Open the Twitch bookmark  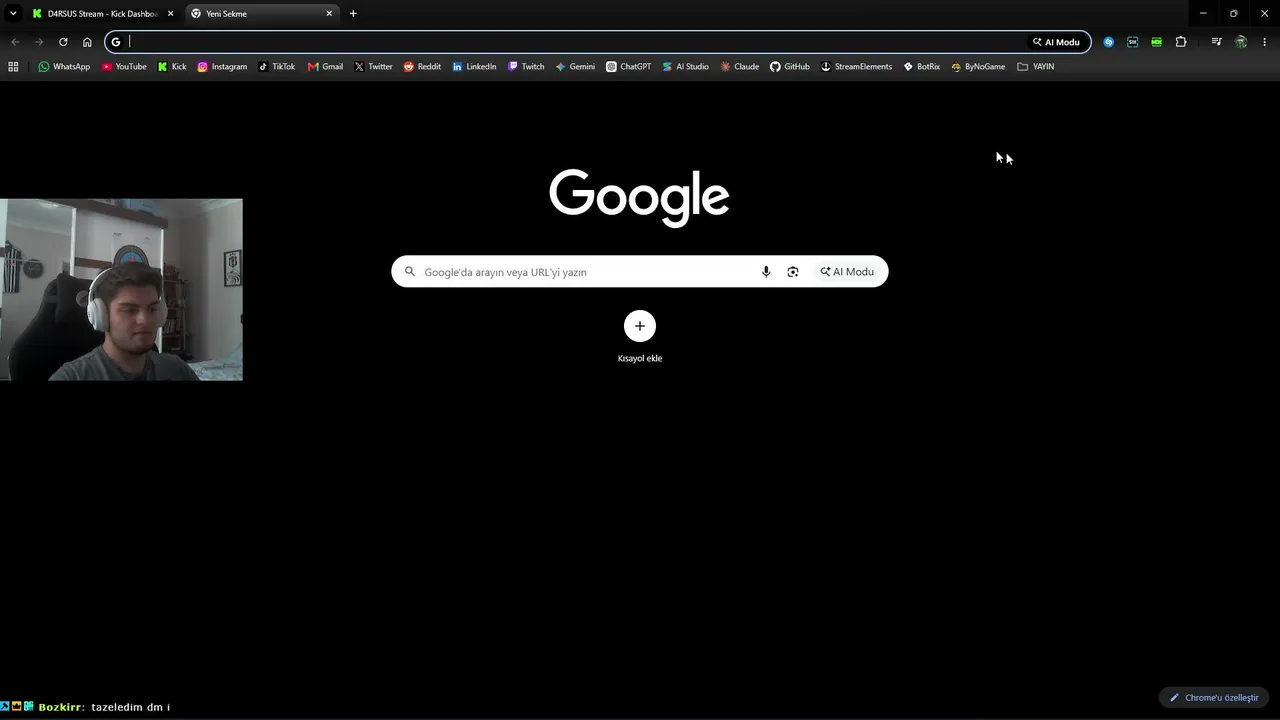point(526,67)
